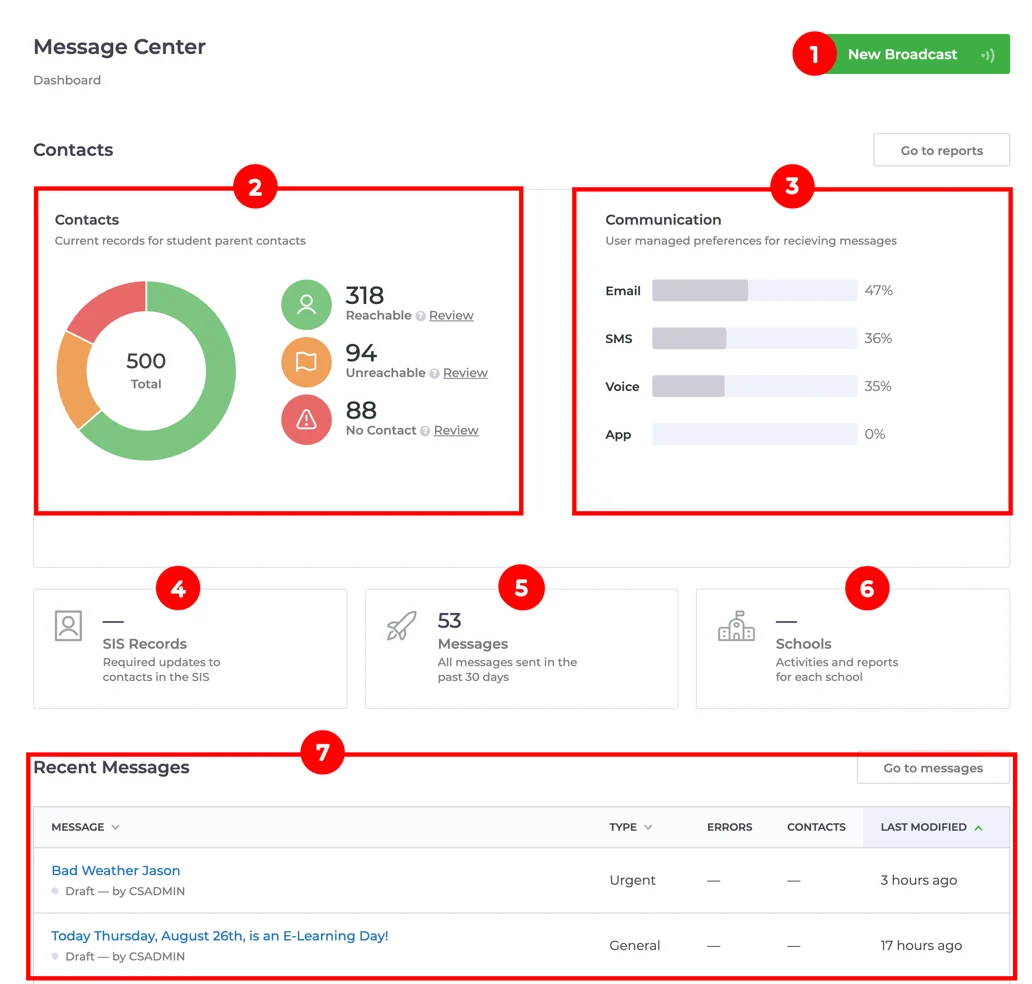Click the orange Unreachable flag icon
The height and width of the screenshot is (984, 1032).
coord(306,362)
